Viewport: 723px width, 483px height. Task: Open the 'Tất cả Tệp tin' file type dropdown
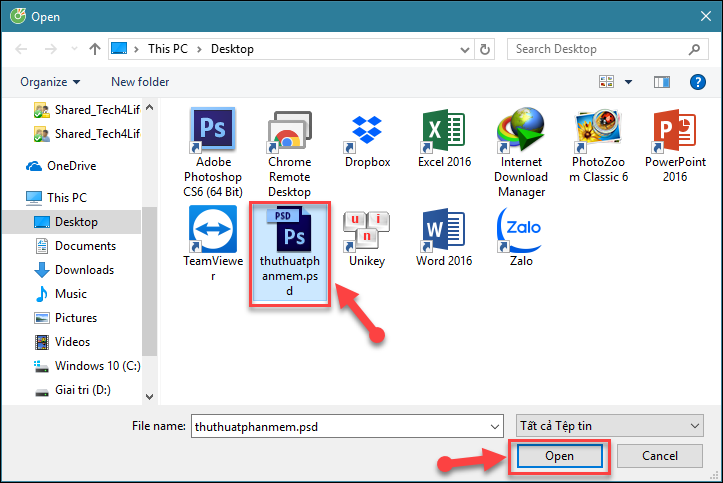click(x=610, y=426)
